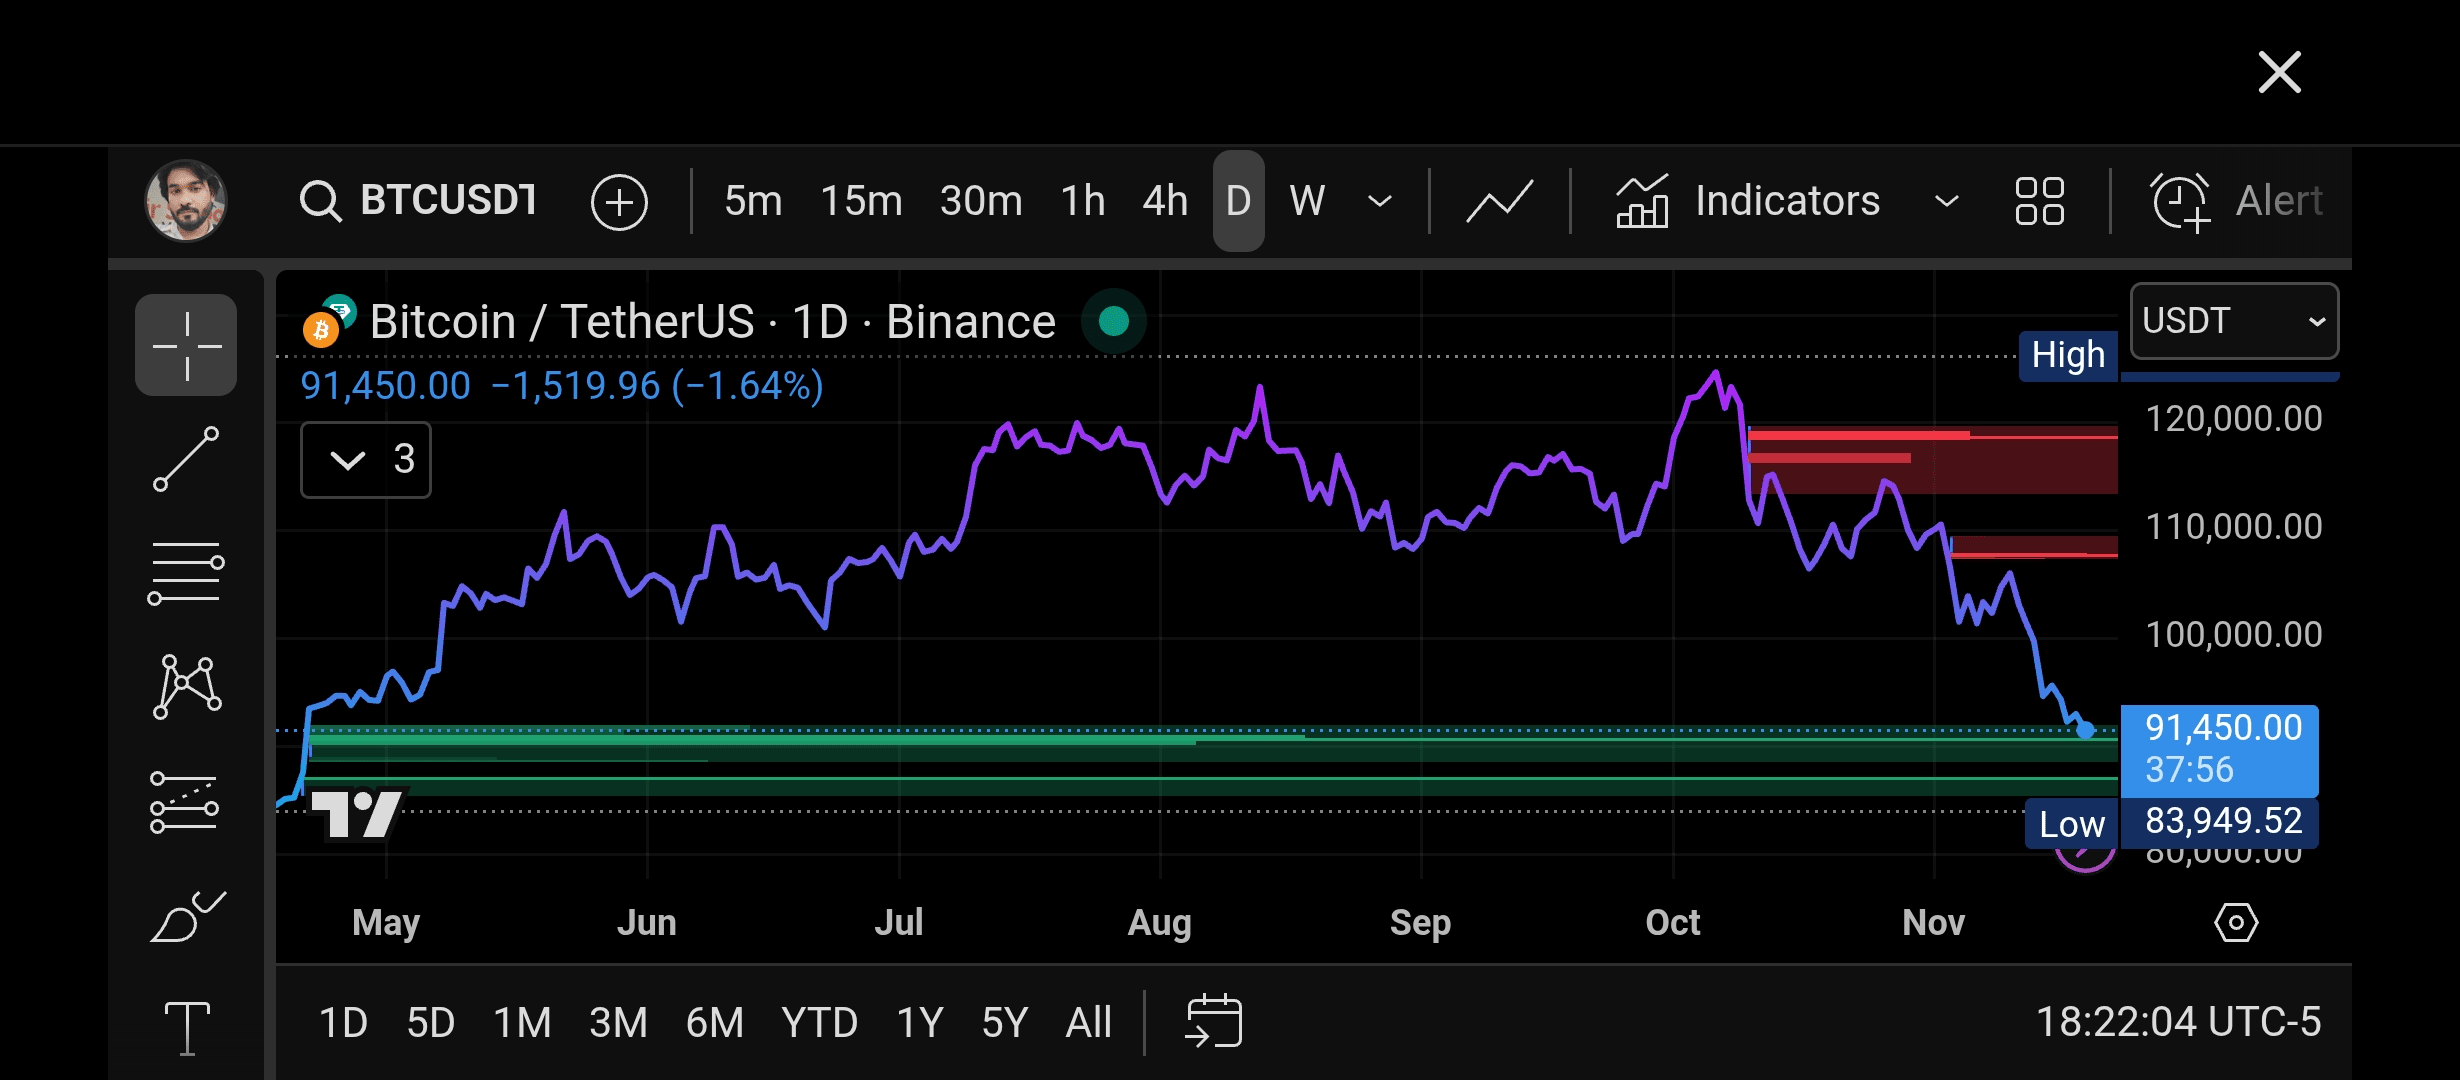
Task: Open the Fibonacci retracement tool
Action: tap(186, 573)
